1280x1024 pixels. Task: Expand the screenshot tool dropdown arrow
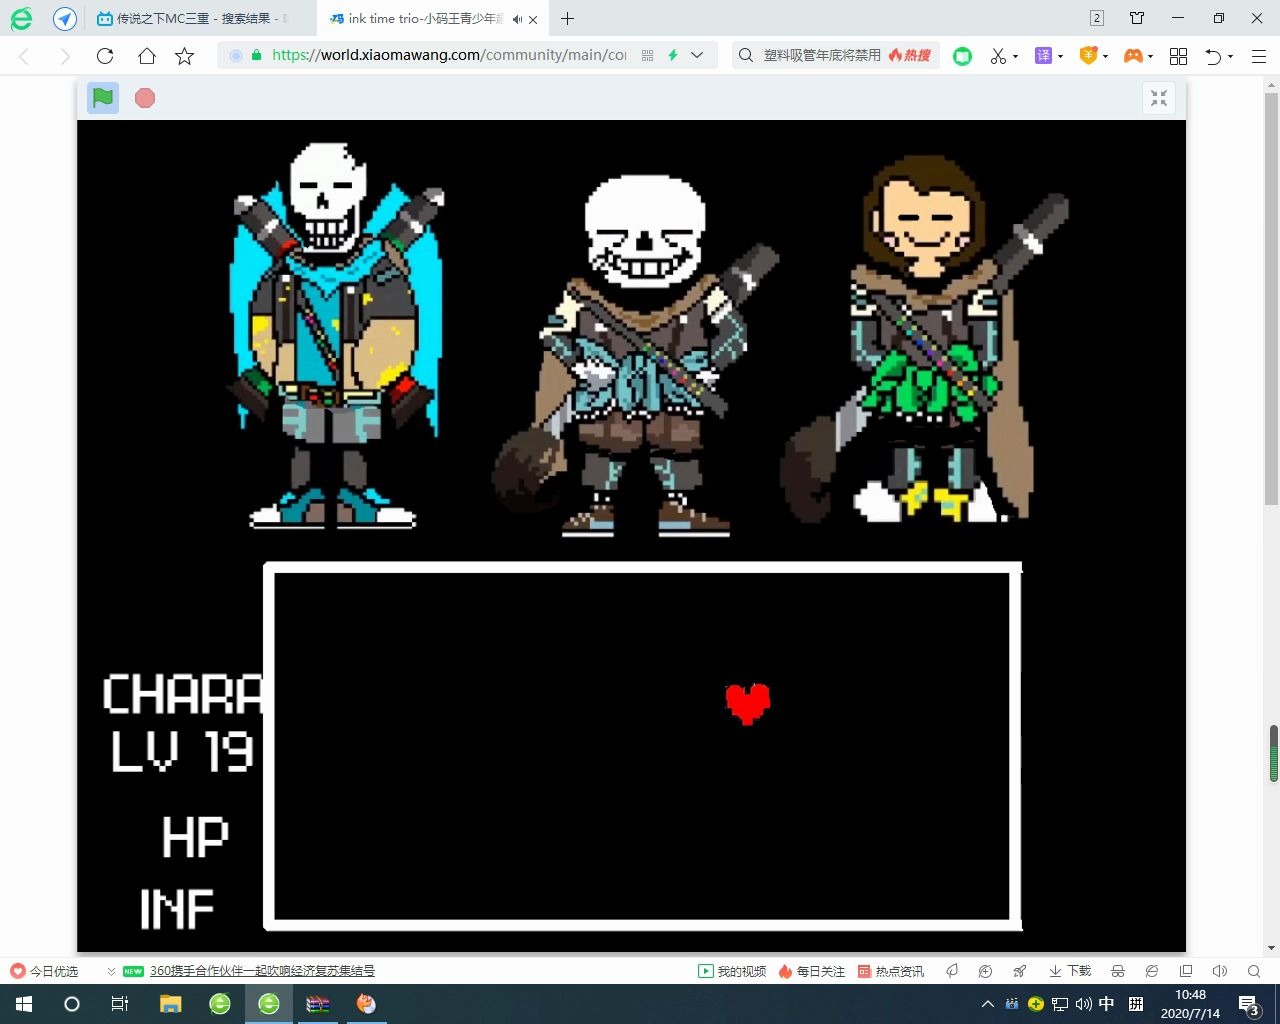pyautogui.click(x=1015, y=57)
